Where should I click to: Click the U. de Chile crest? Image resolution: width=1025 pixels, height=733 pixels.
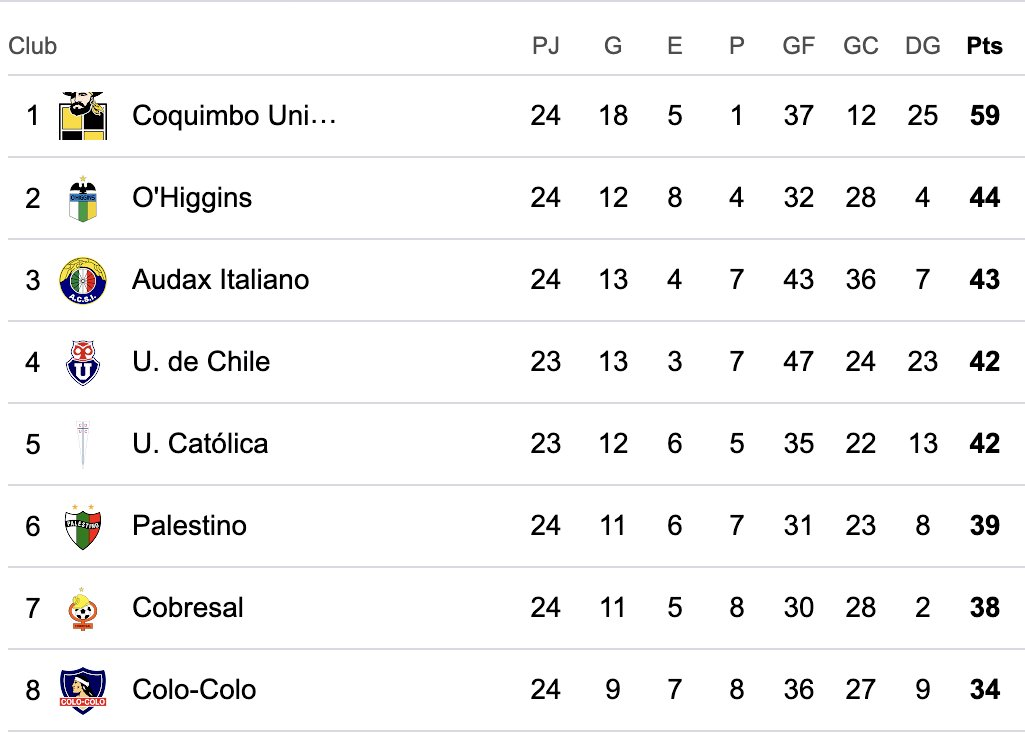coord(82,362)
